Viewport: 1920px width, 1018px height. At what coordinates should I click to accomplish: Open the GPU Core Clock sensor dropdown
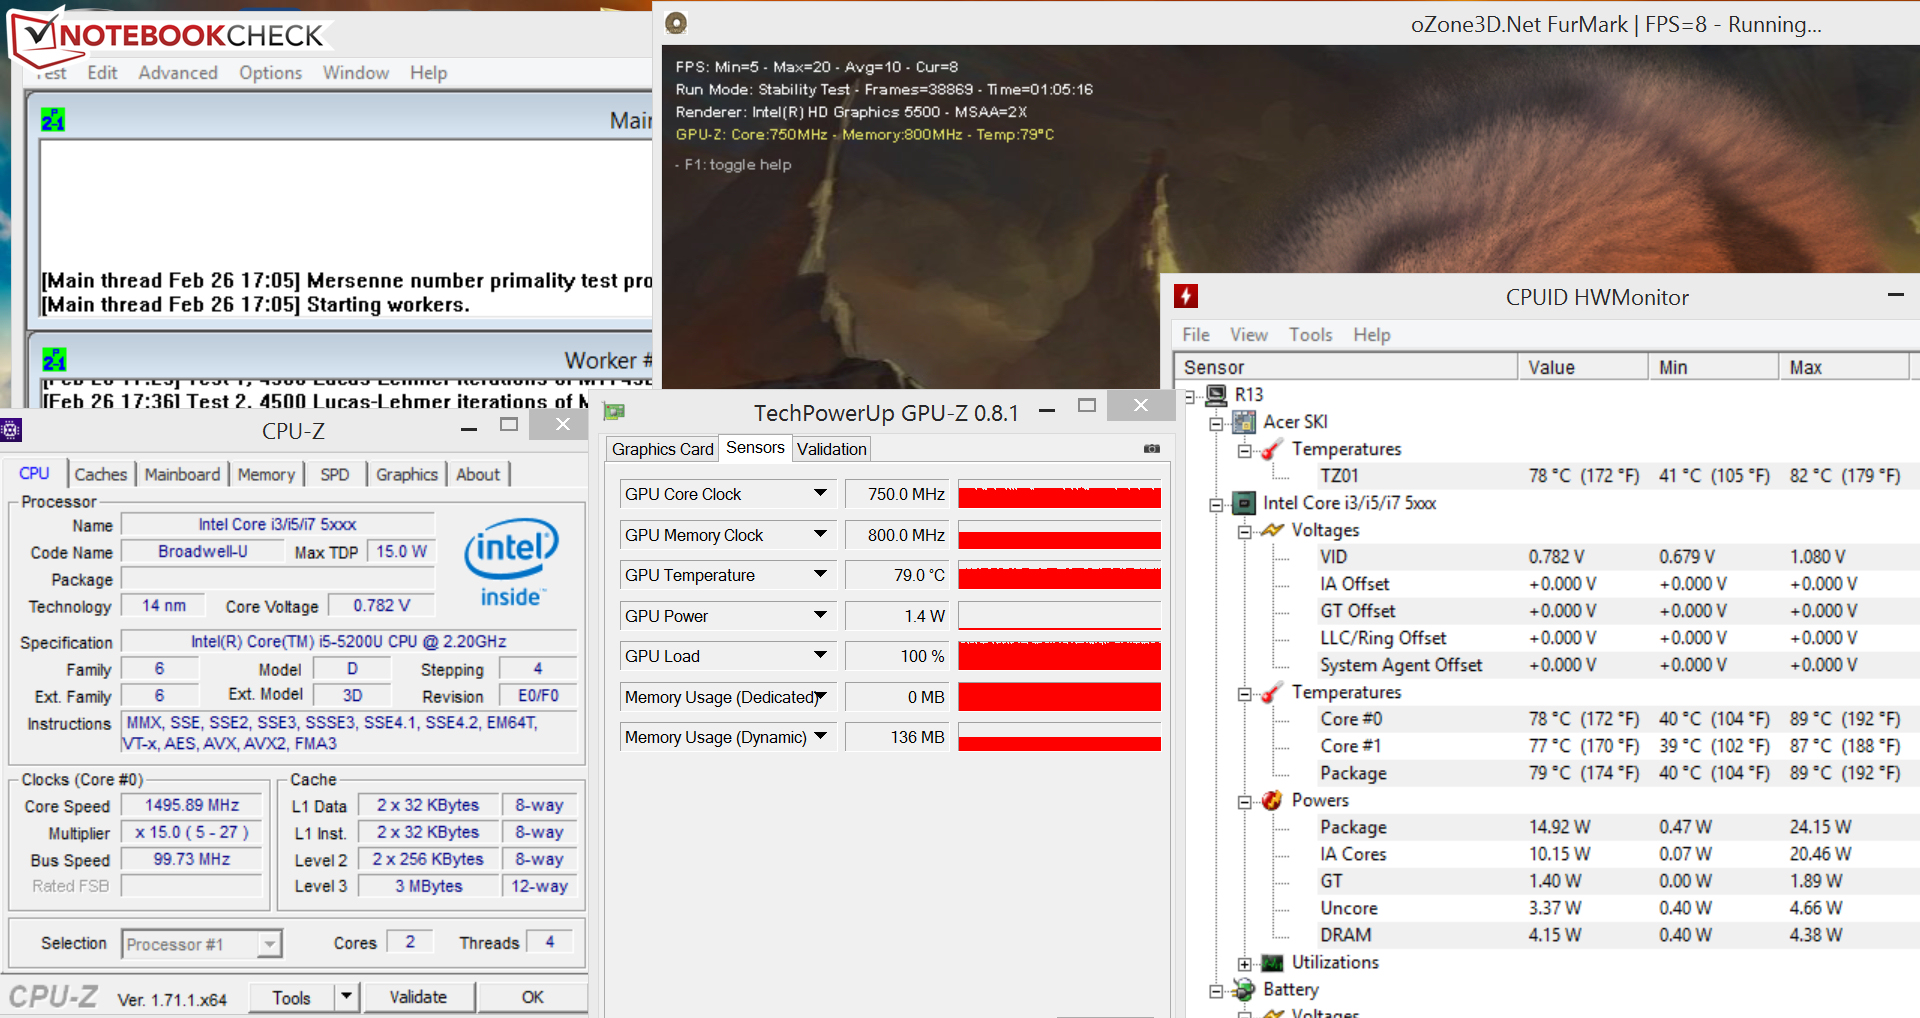[820, 493]
